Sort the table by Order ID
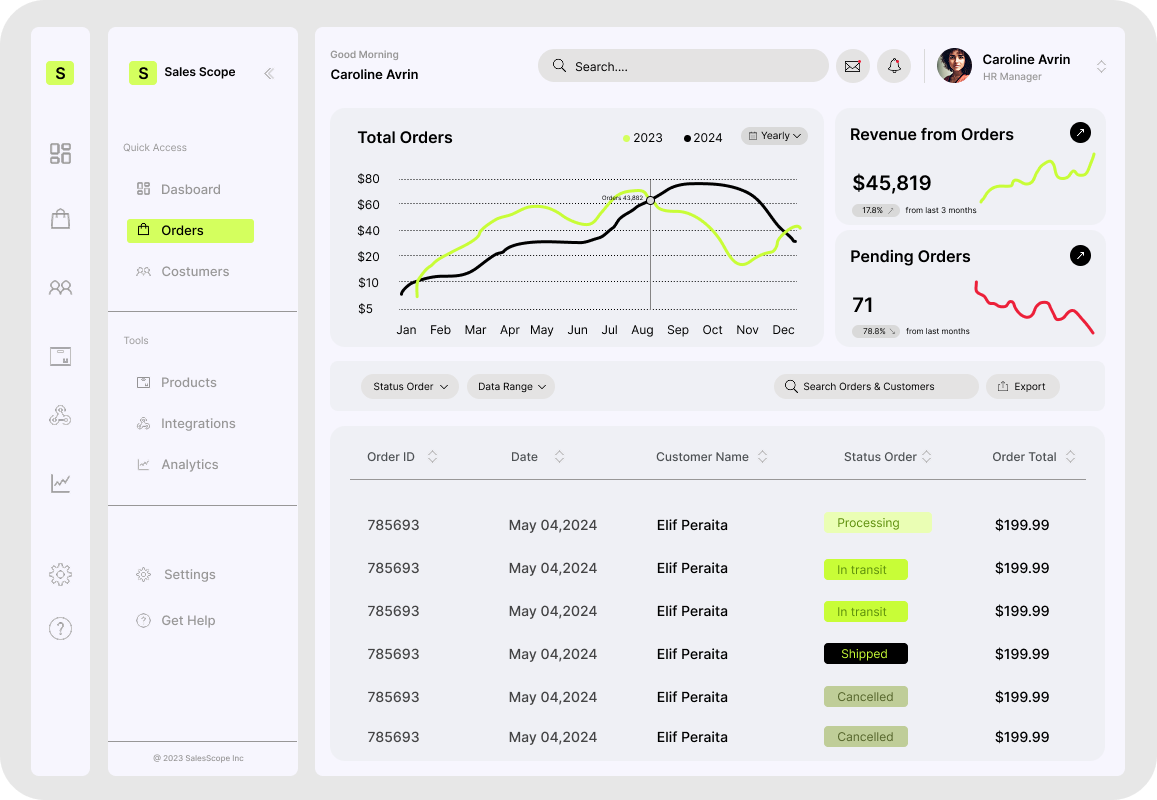1157x800 pixels. point(432,457)
